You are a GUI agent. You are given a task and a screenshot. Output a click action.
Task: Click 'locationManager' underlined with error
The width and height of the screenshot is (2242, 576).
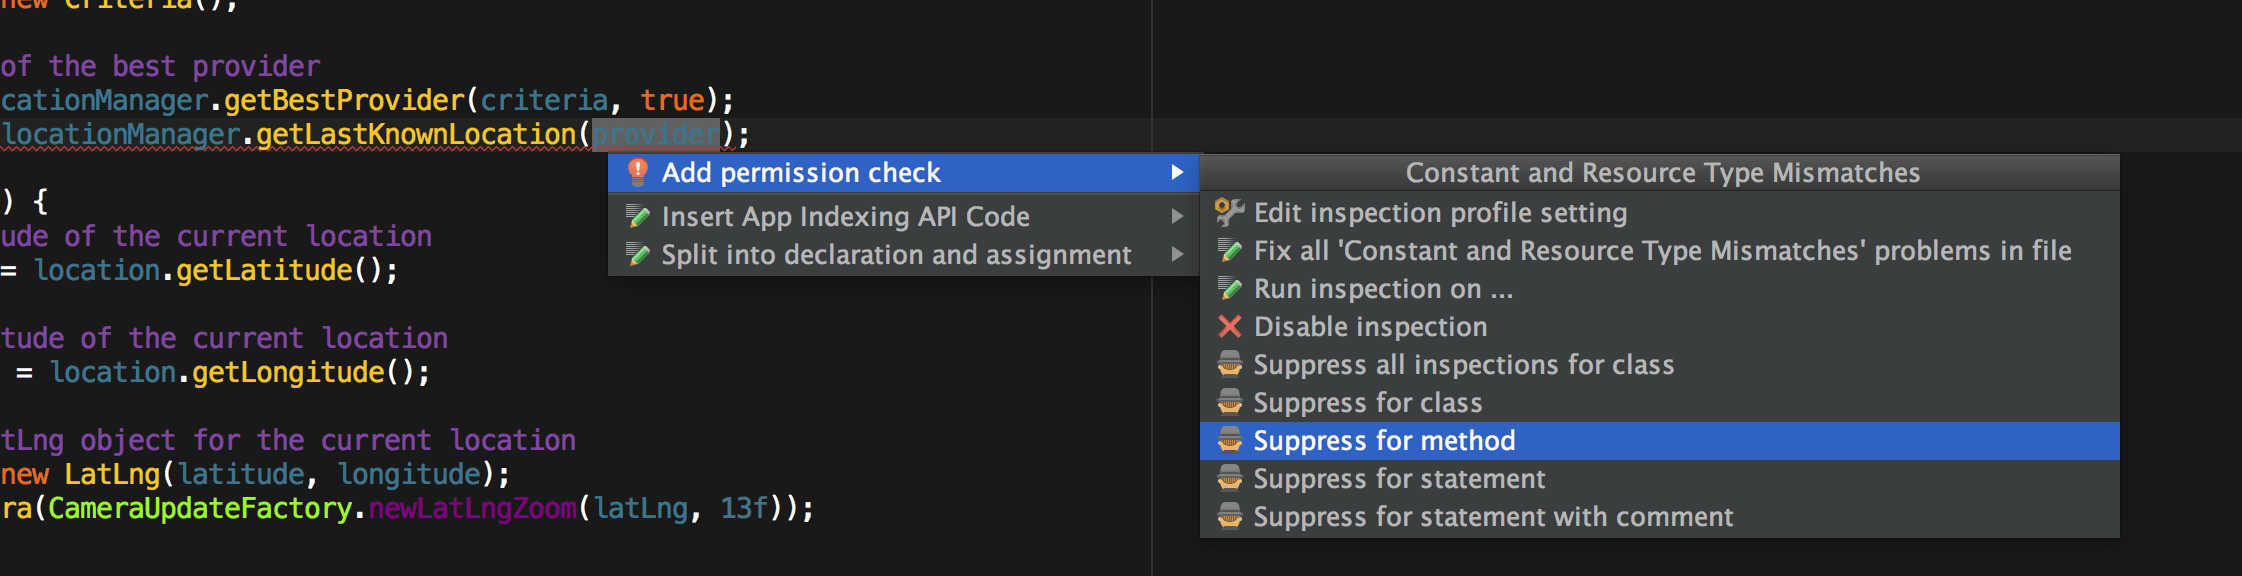[x=120, y=134]
